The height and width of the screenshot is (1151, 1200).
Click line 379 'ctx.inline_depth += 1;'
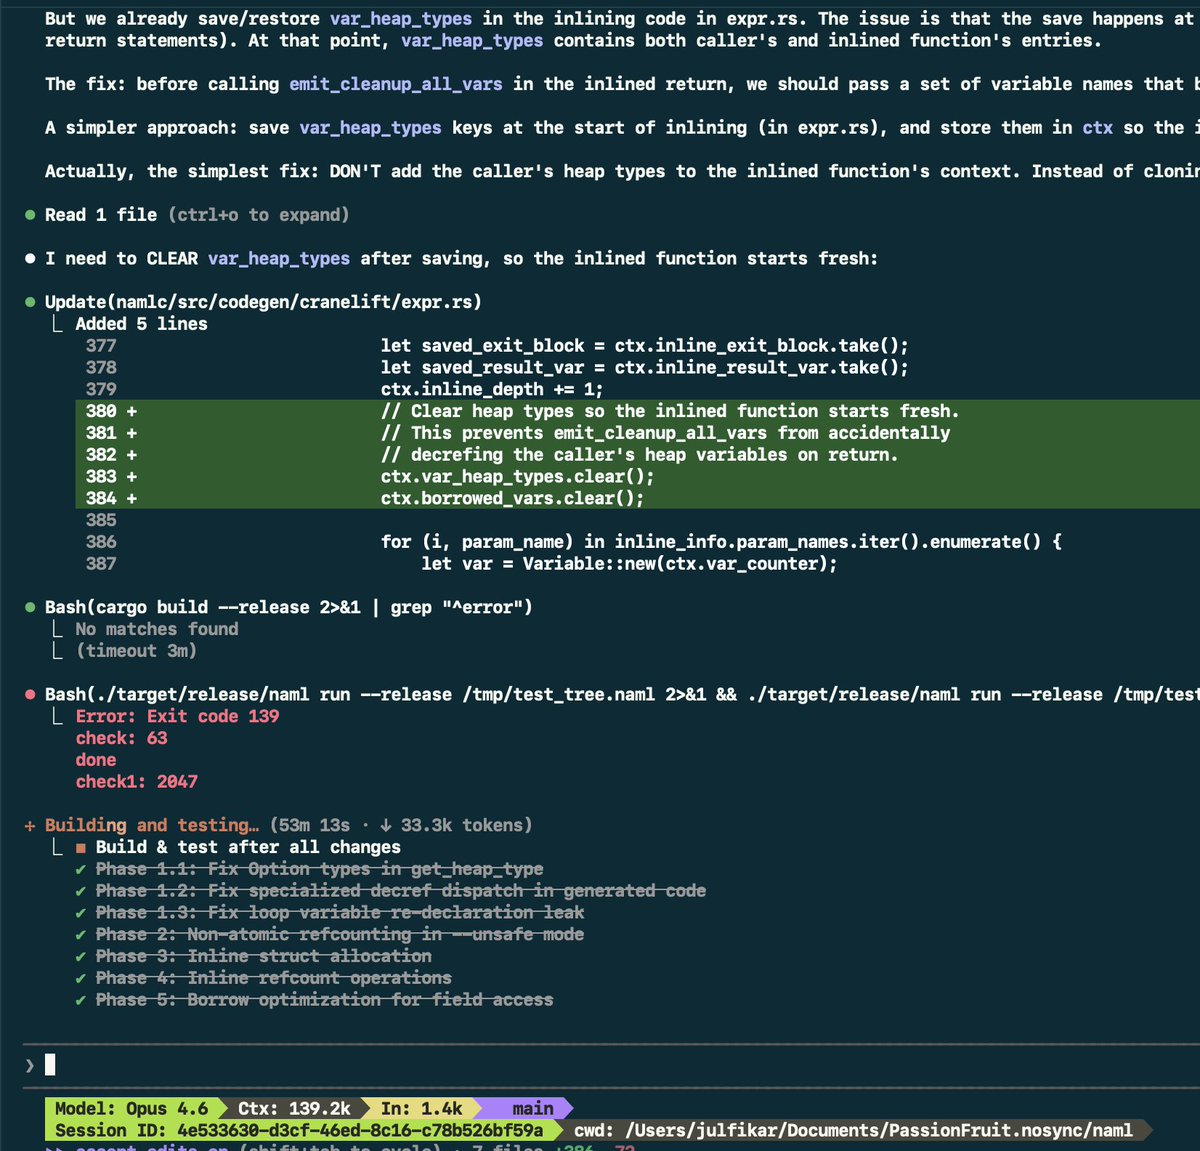pyautogui.click(x=492, y=389)
